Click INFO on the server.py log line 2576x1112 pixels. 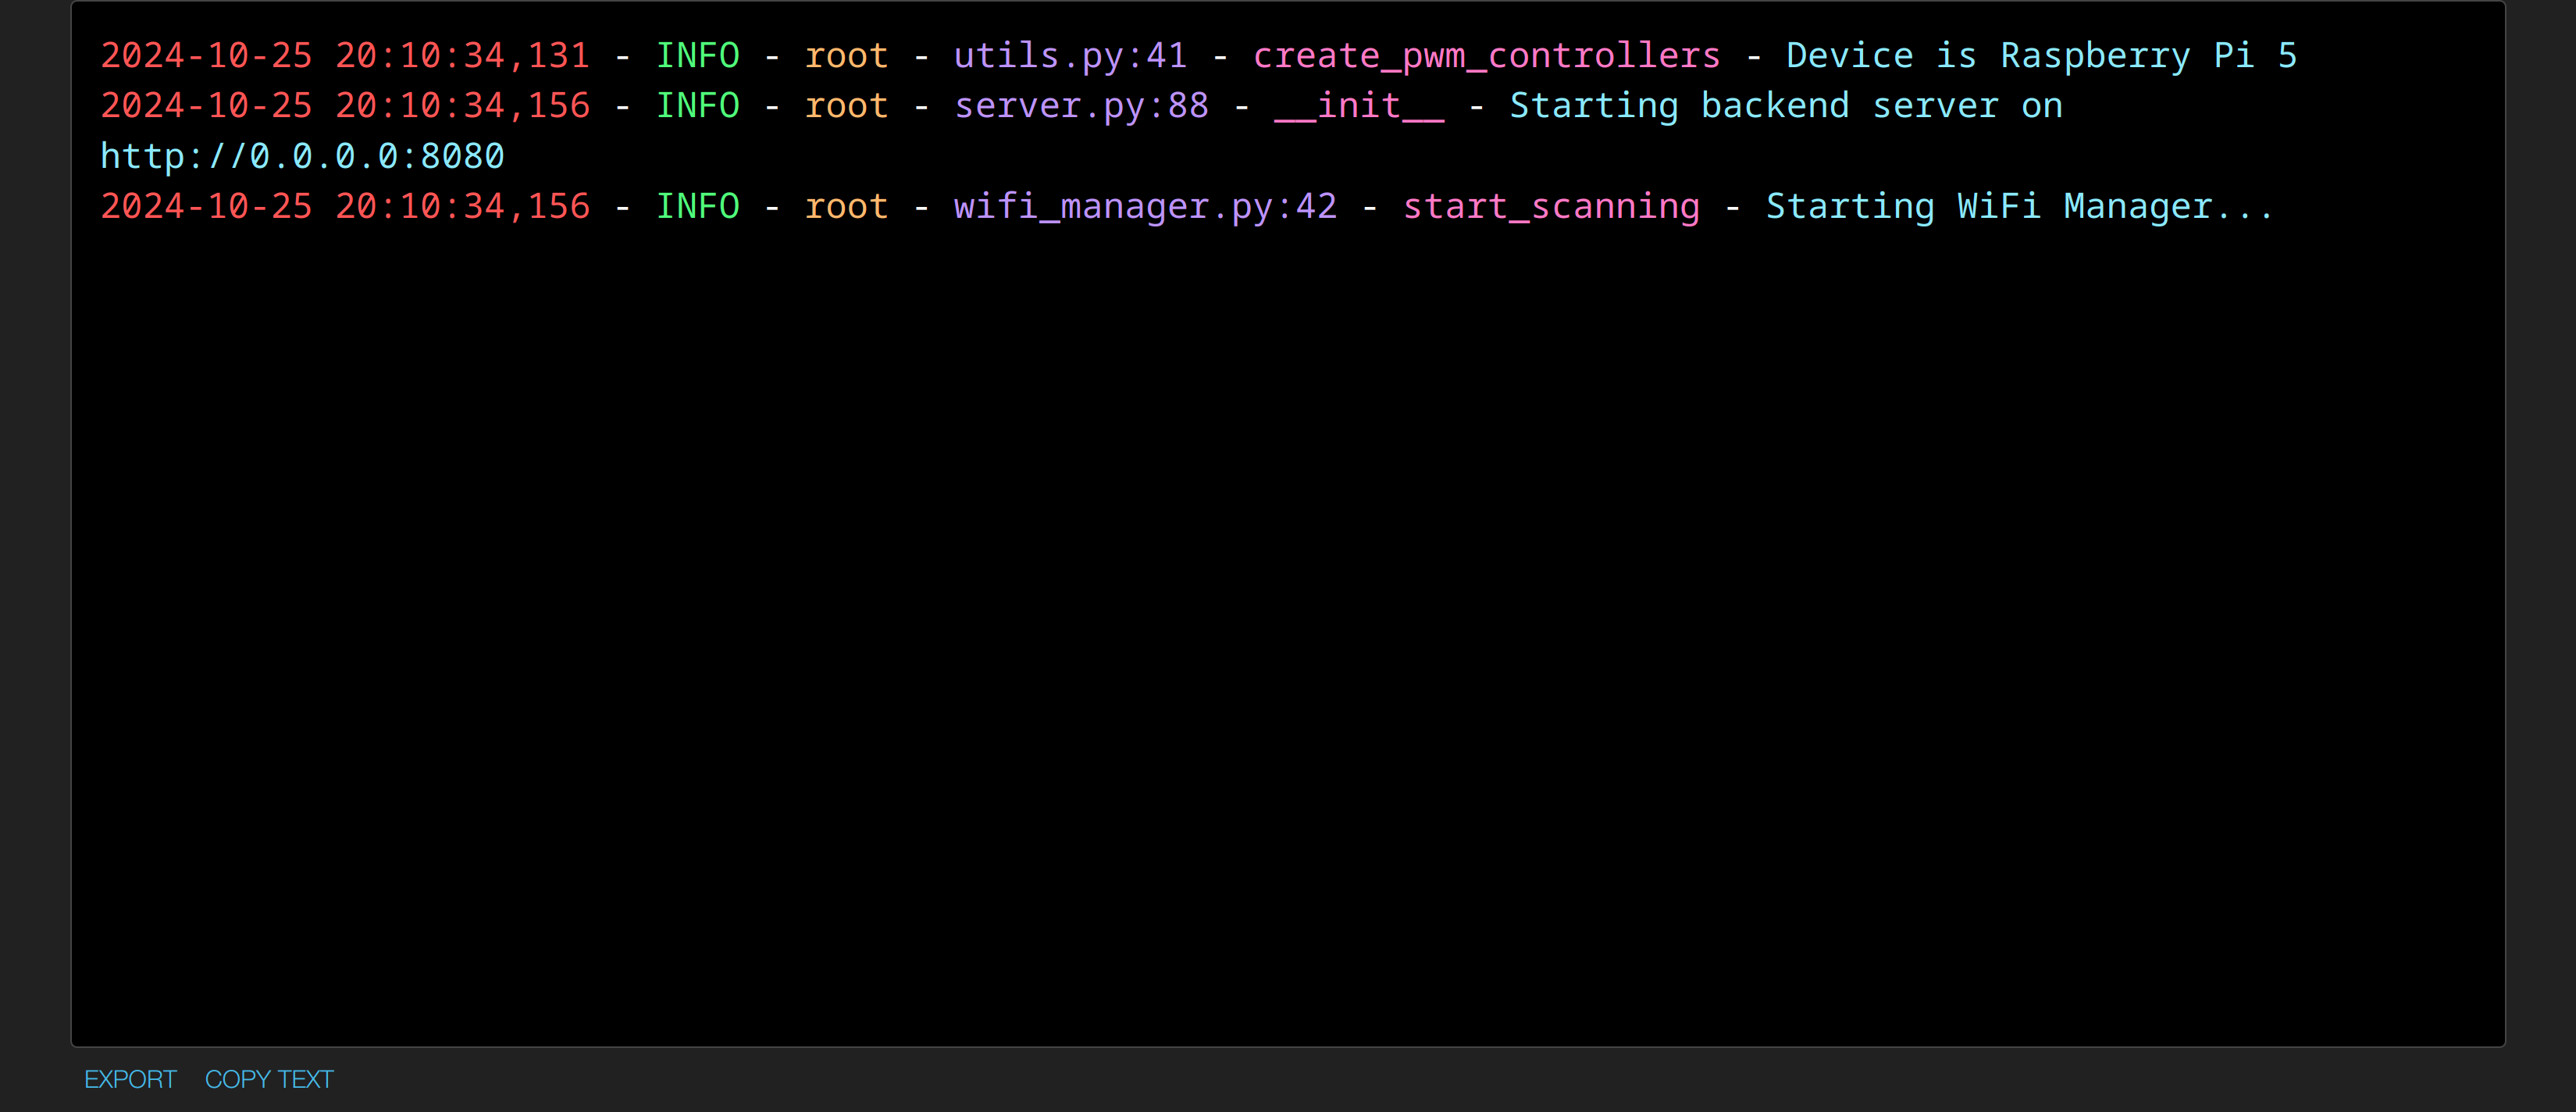point(697,106)
